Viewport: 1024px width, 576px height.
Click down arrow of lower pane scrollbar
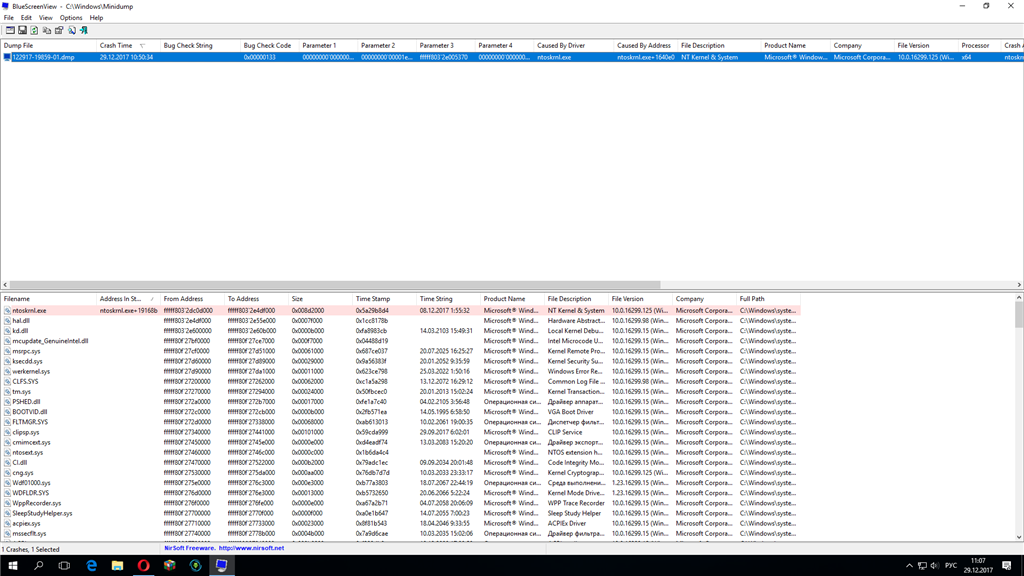tap(1019, 537)
